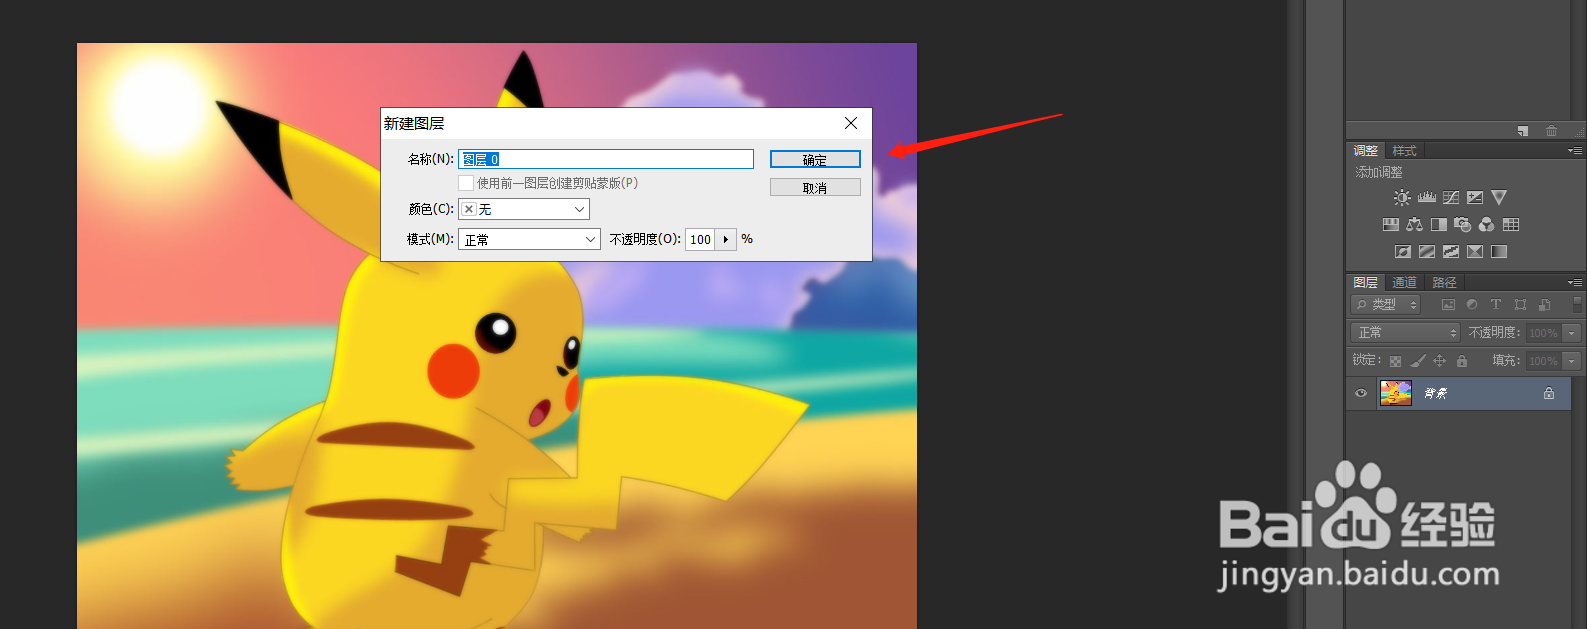Add a Posterize adjustment
This screenshot has width=1587, height=629.
pyautogui.click(x=1427, y=252)
